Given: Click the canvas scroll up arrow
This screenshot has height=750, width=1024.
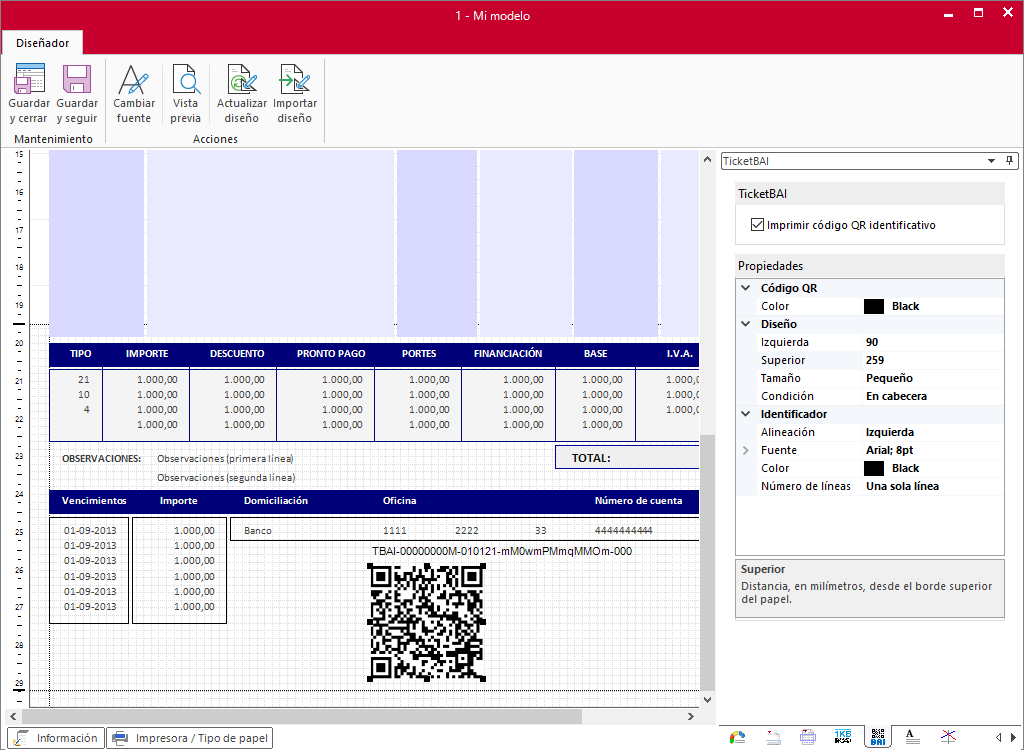Looking at the screenshot, I should pyautogui.click(x=707, y=159).
